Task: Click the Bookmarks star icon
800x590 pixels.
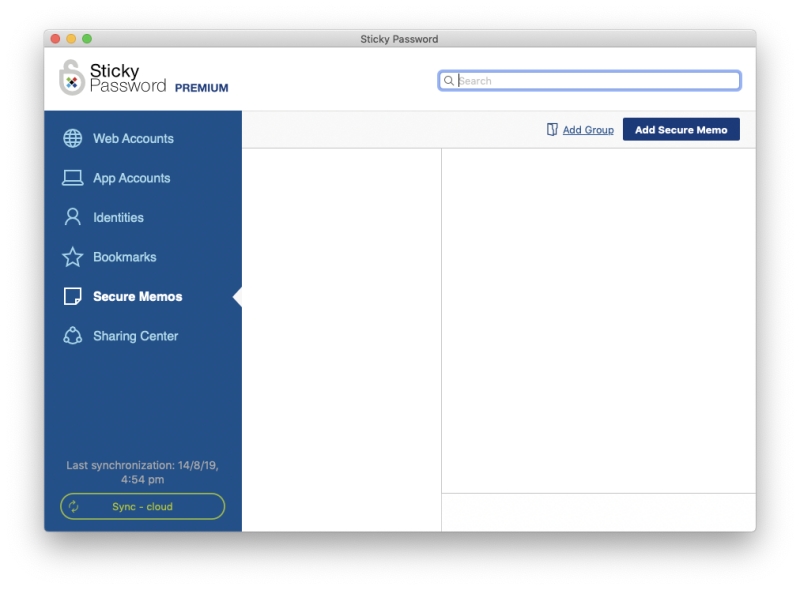Action: 72,257
